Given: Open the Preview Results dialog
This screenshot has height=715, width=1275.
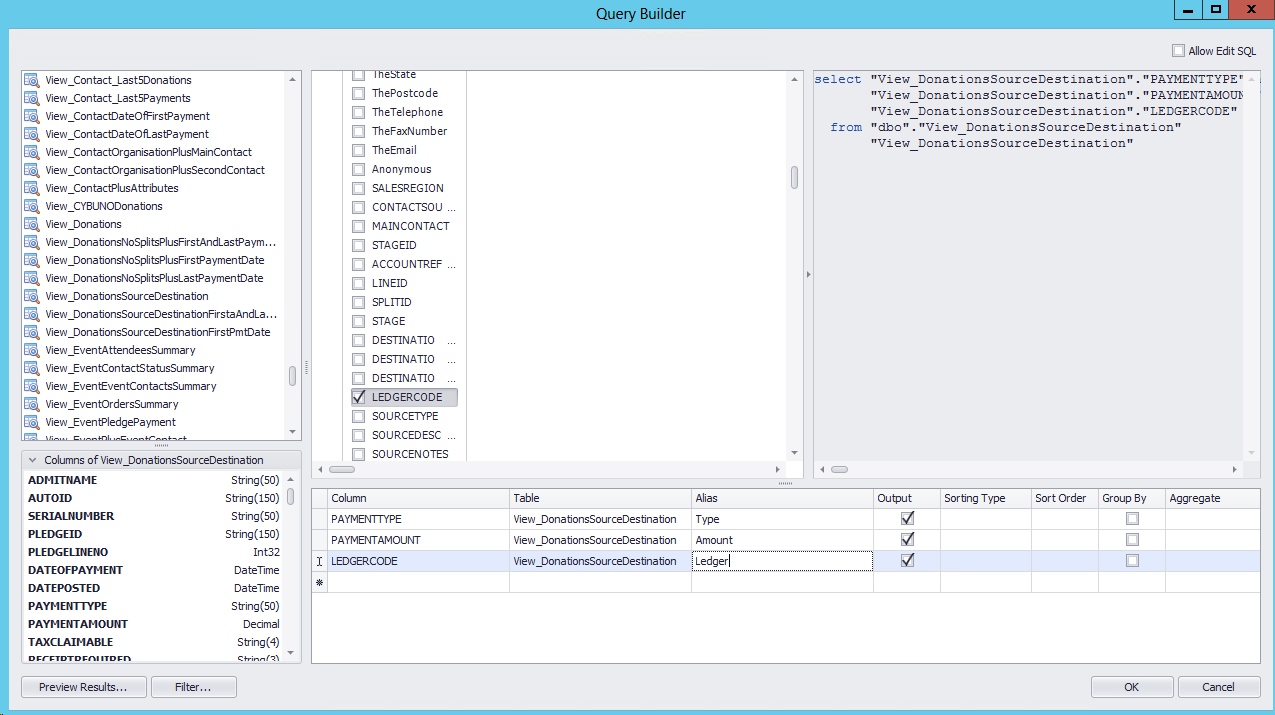Looking at the screenshot, I should click(x=84, y=687).
